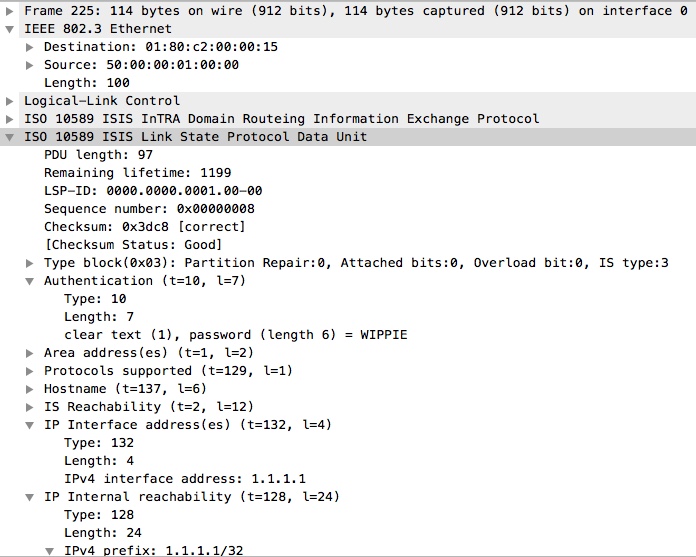Expand the Destination 01:80:c2:00:00:15 field
Viewport: 696px width, 557px height.
point(30,47)
